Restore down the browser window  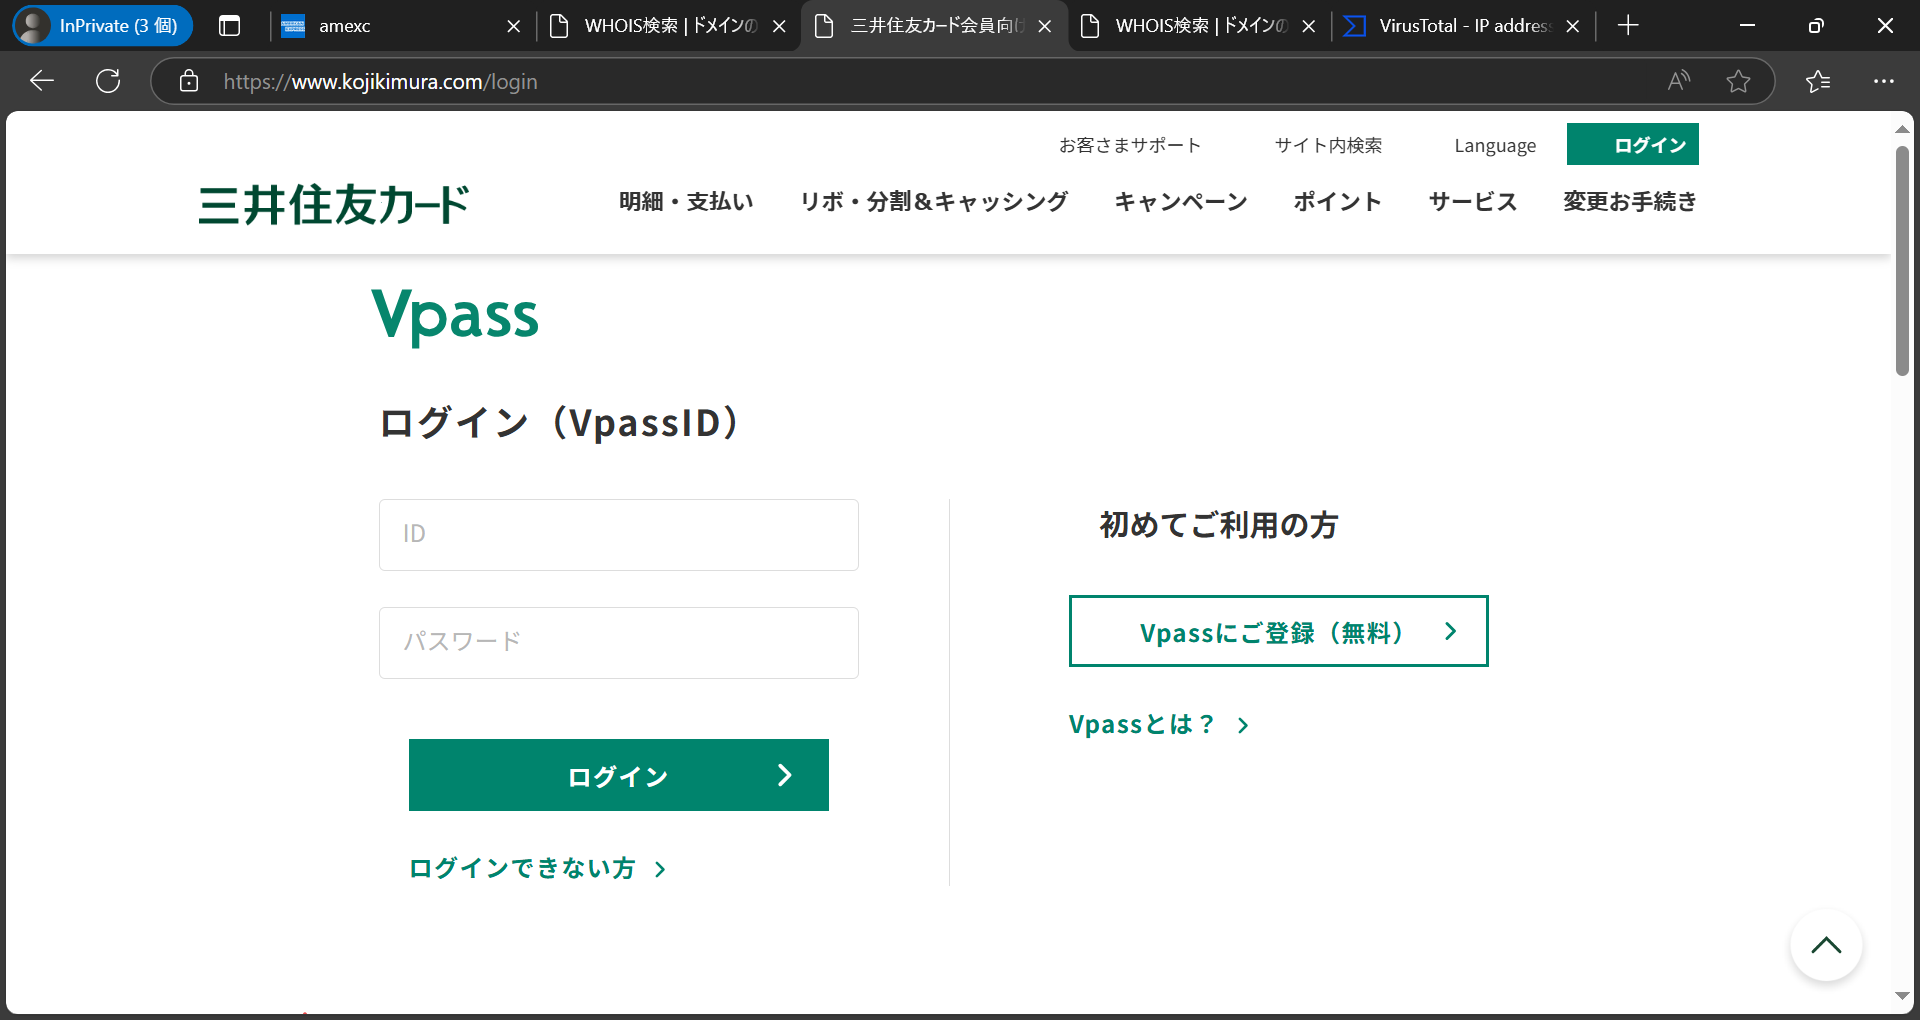1816,26
